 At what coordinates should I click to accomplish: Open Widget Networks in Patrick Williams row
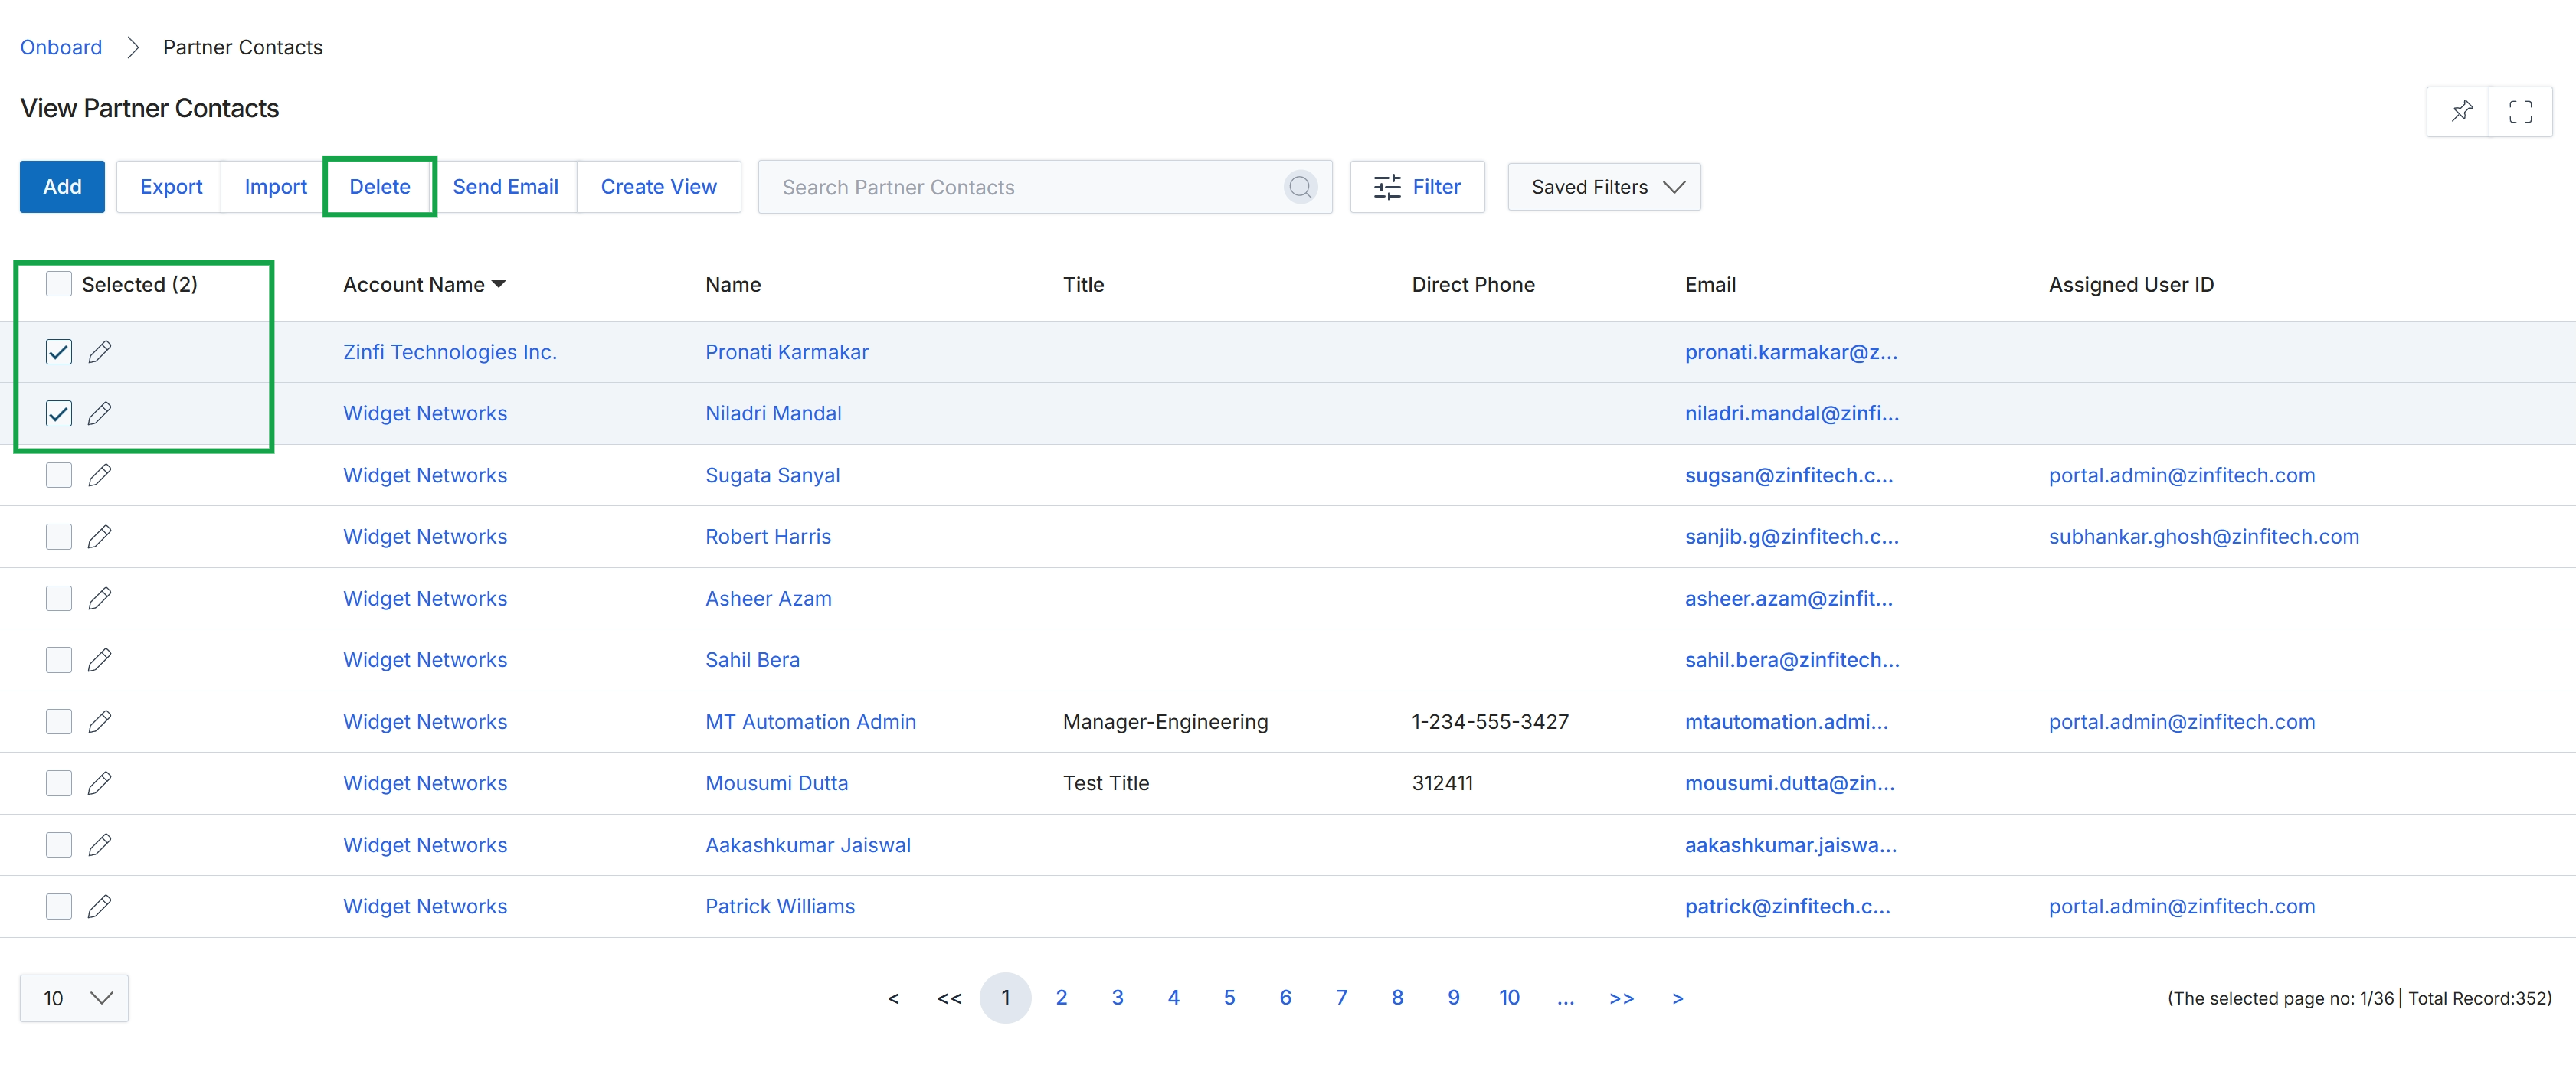pyautogui.click(x=425, y=907)
